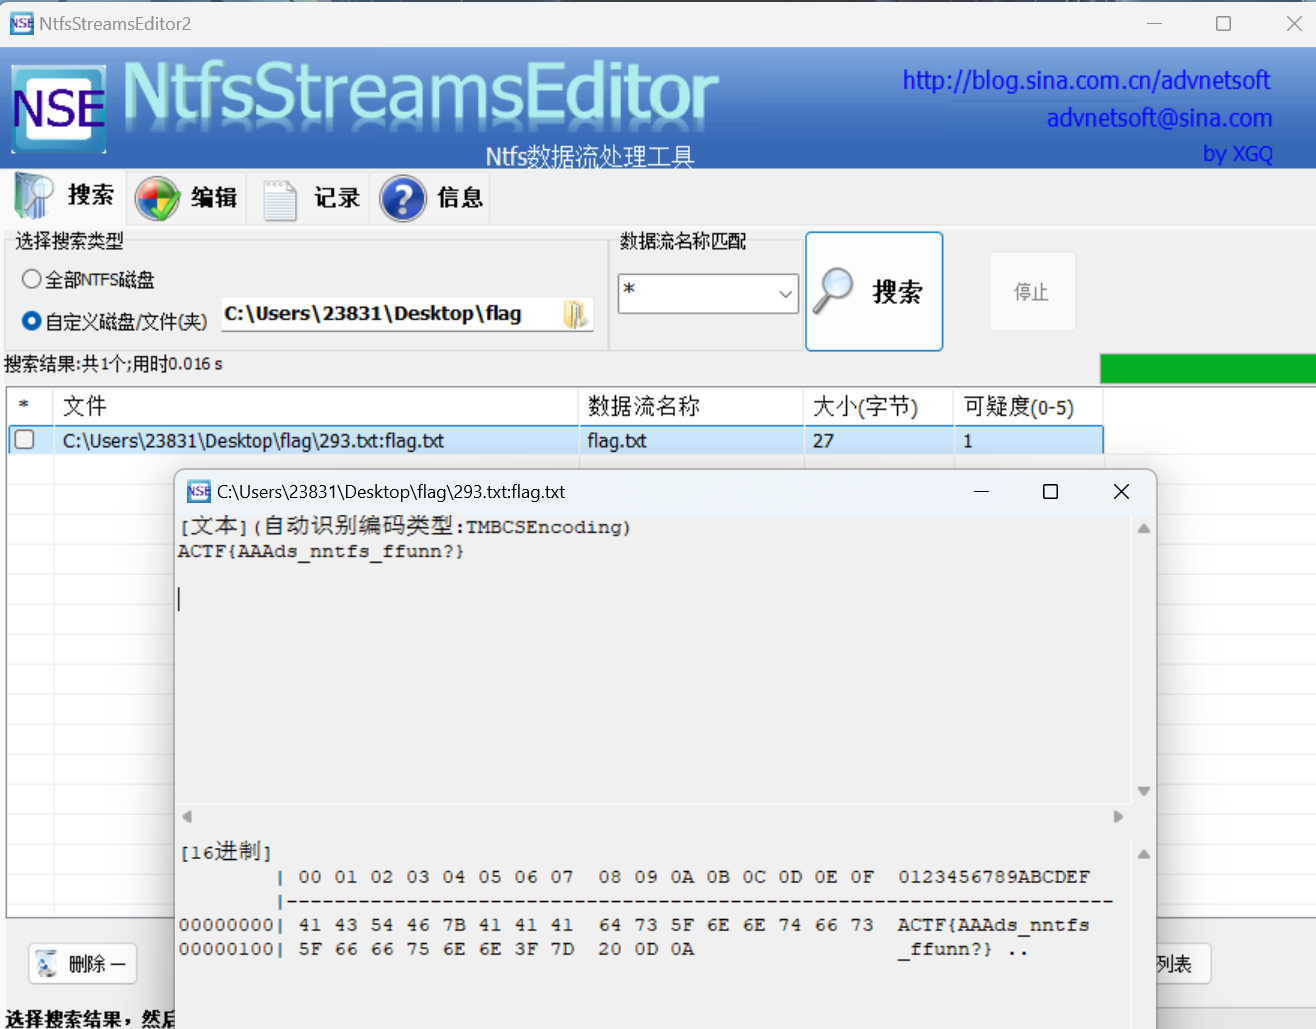The width and height of the screenshot is (1316, 1029).
Task: Click right arrow of horizontal scrollbar
Action: (x=1118, y=816)
